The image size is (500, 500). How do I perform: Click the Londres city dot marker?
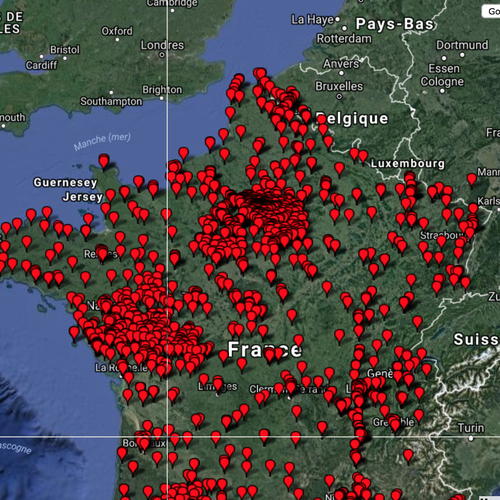click(x=162, y=55)
